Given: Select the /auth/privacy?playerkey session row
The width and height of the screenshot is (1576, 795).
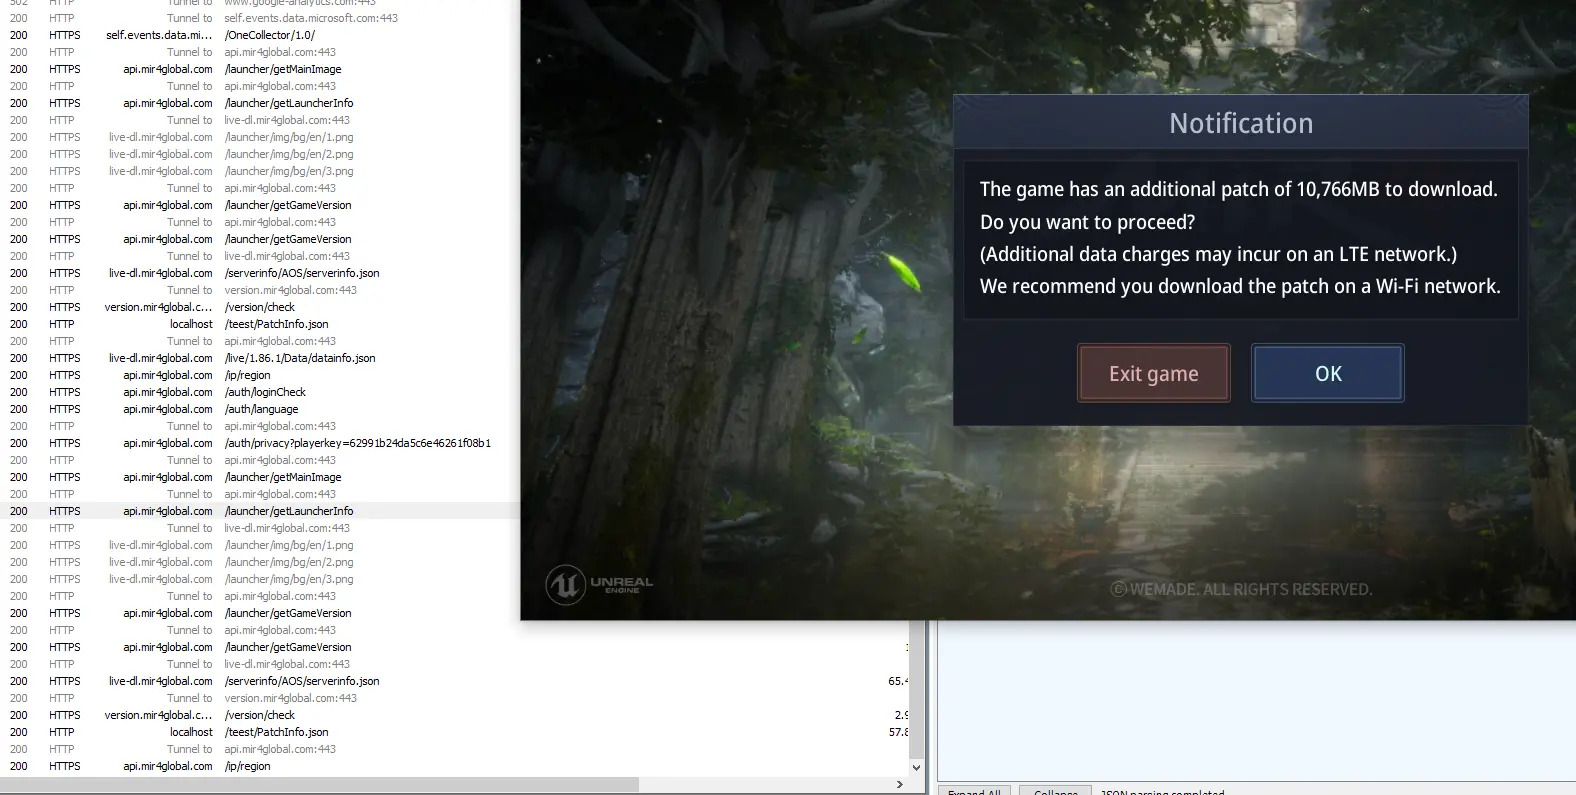Looking at the screenshot, I should (x=260, y=443).
